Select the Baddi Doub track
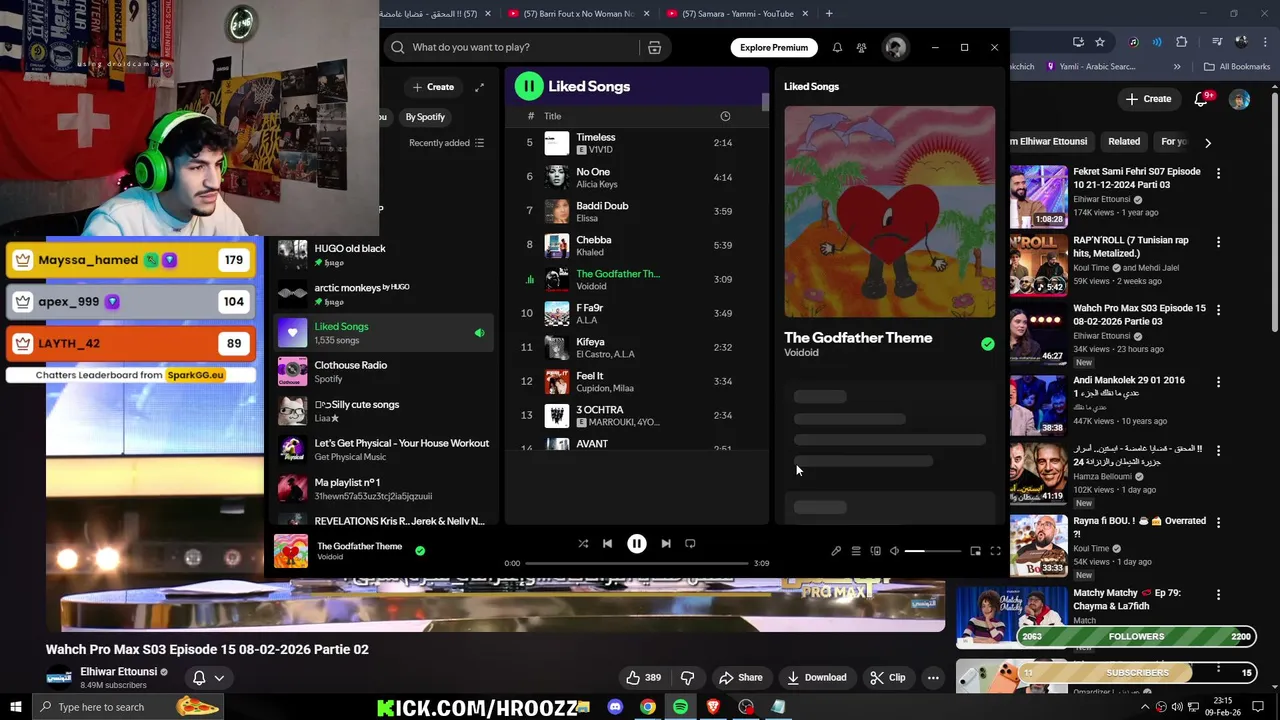Image resolution: width=1280 pixels, height=720 pixels. click(636, 211)
